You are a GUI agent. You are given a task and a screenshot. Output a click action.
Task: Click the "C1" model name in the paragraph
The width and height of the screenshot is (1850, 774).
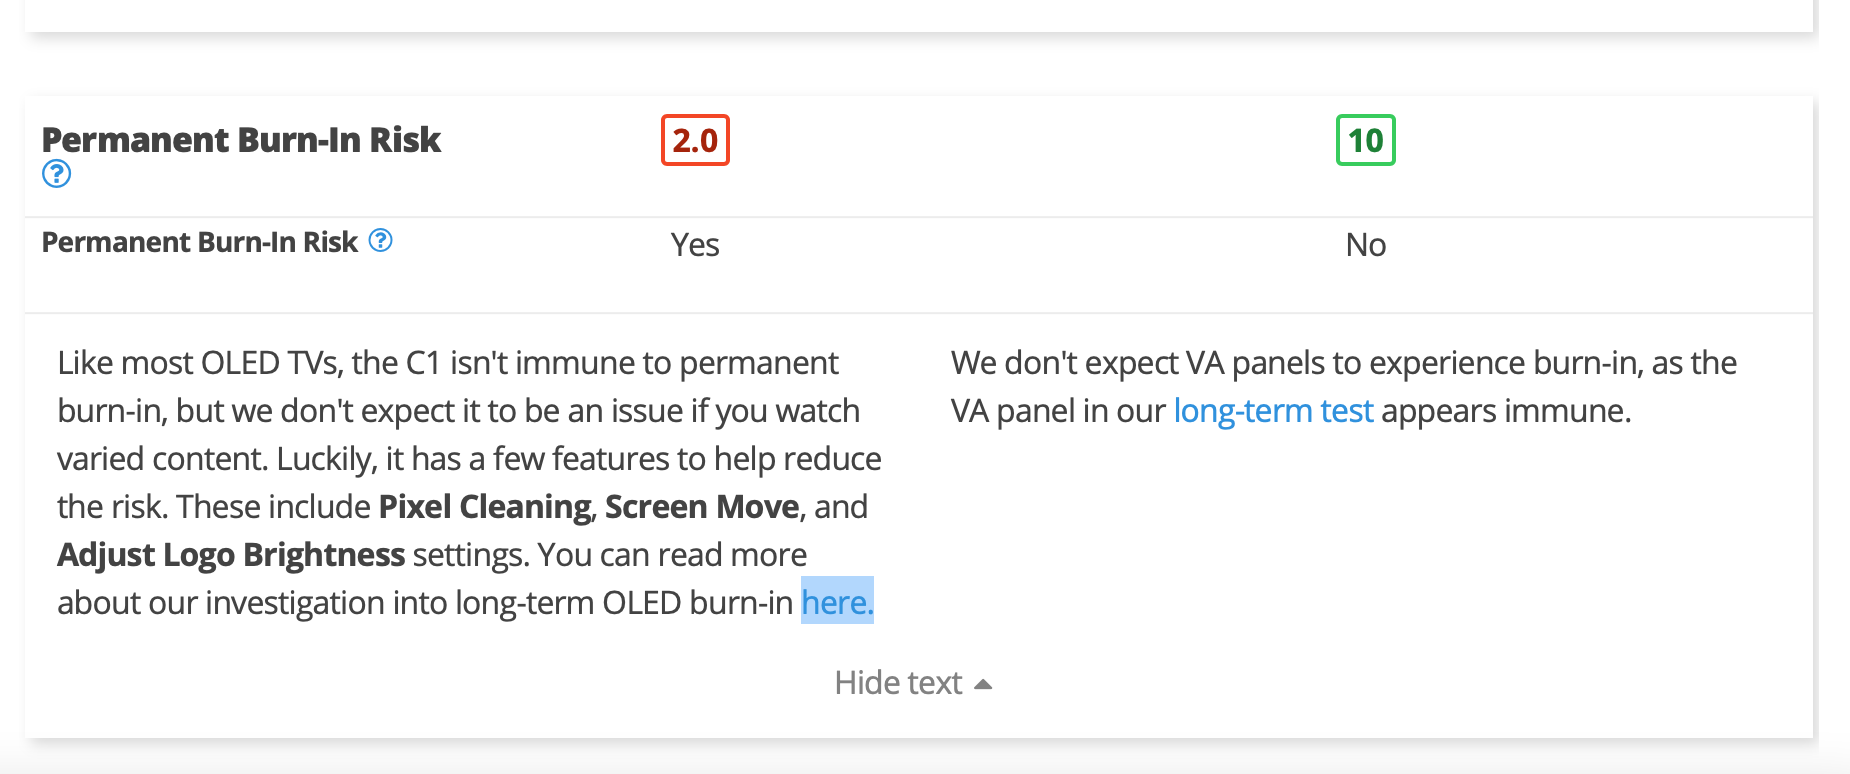(423, 363)
